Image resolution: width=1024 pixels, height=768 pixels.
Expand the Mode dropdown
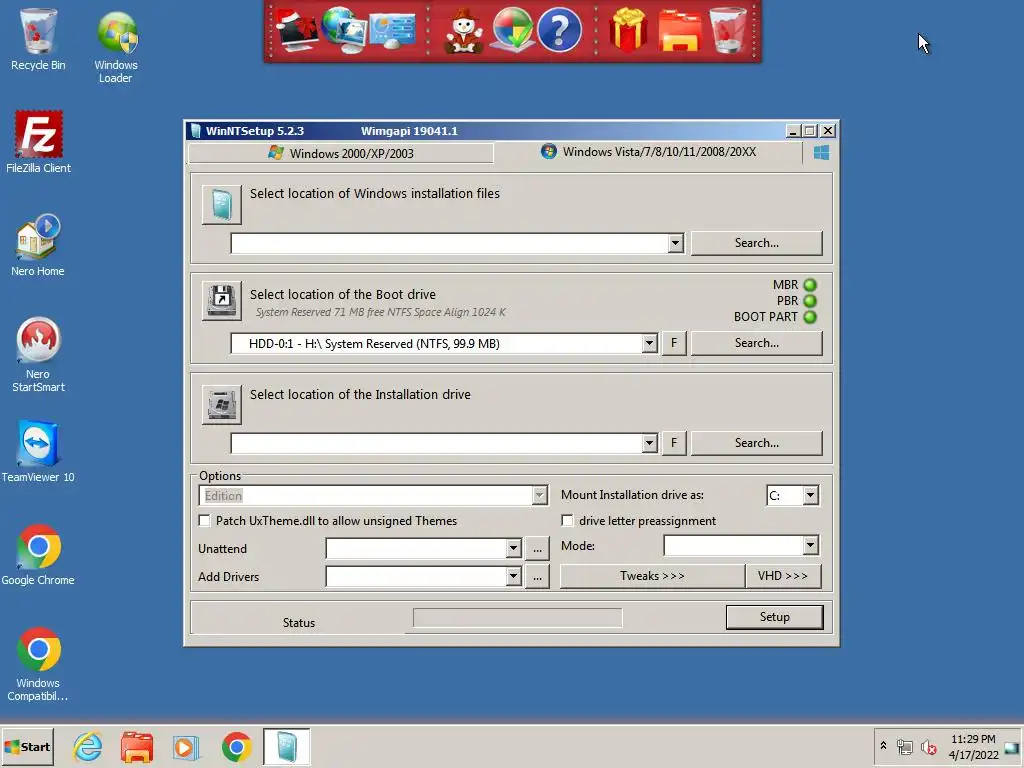(810, 545)
